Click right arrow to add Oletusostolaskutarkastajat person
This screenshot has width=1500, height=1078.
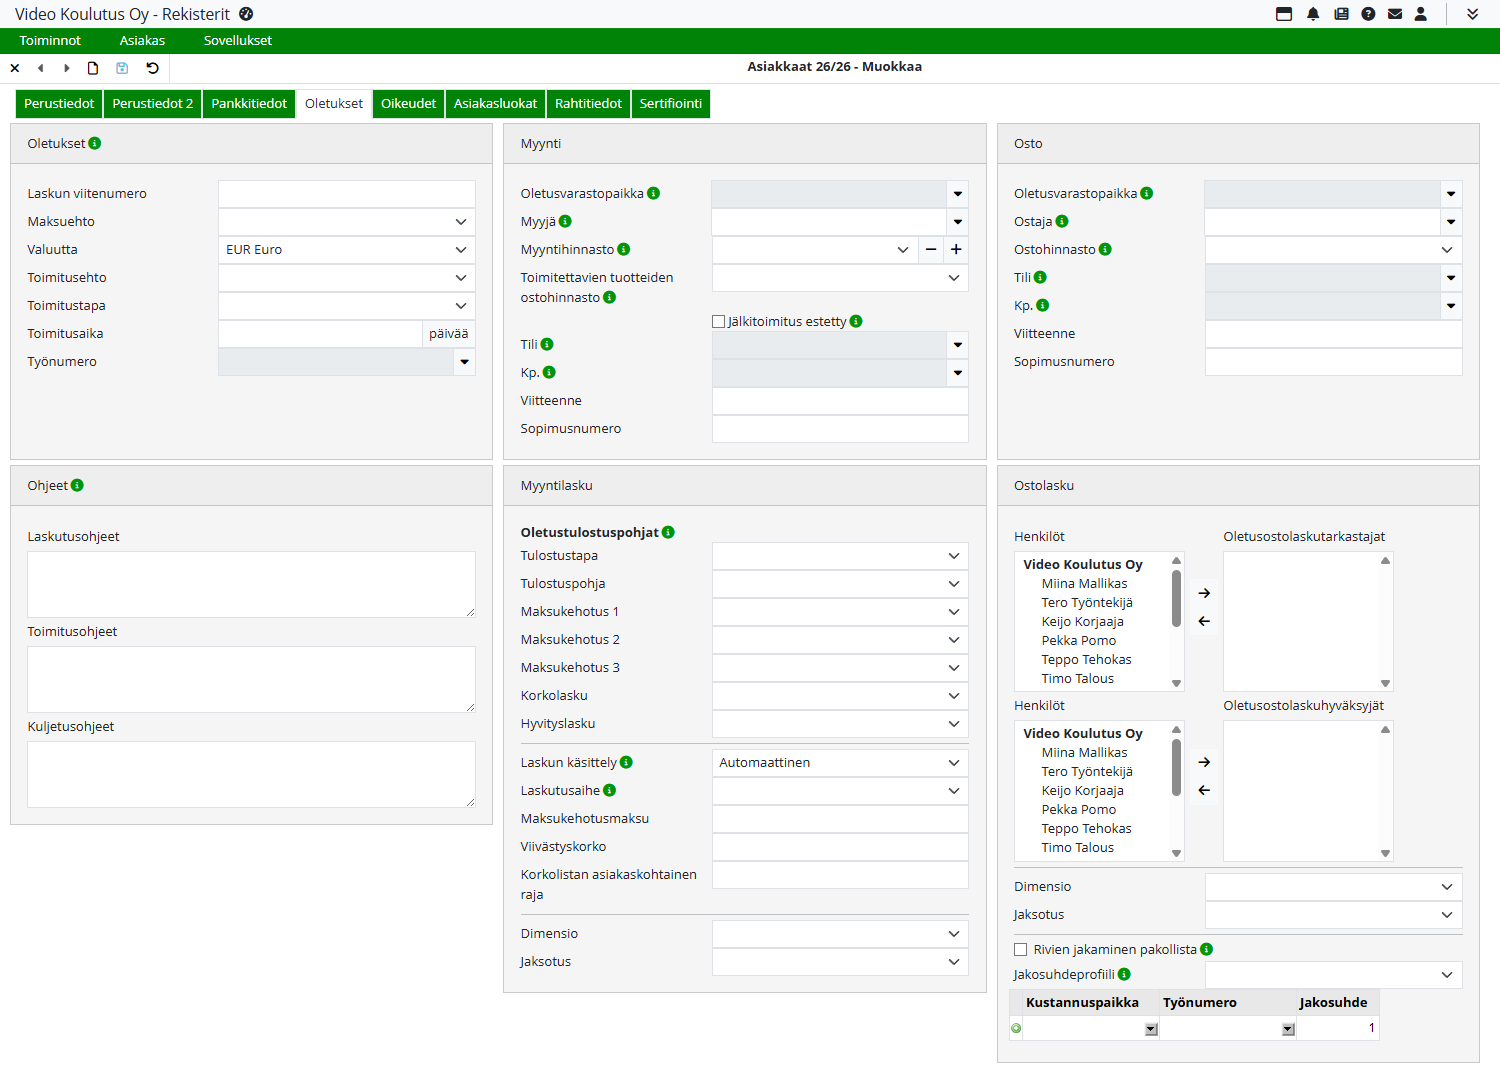pyautogui.click(x=1204, y=593)
